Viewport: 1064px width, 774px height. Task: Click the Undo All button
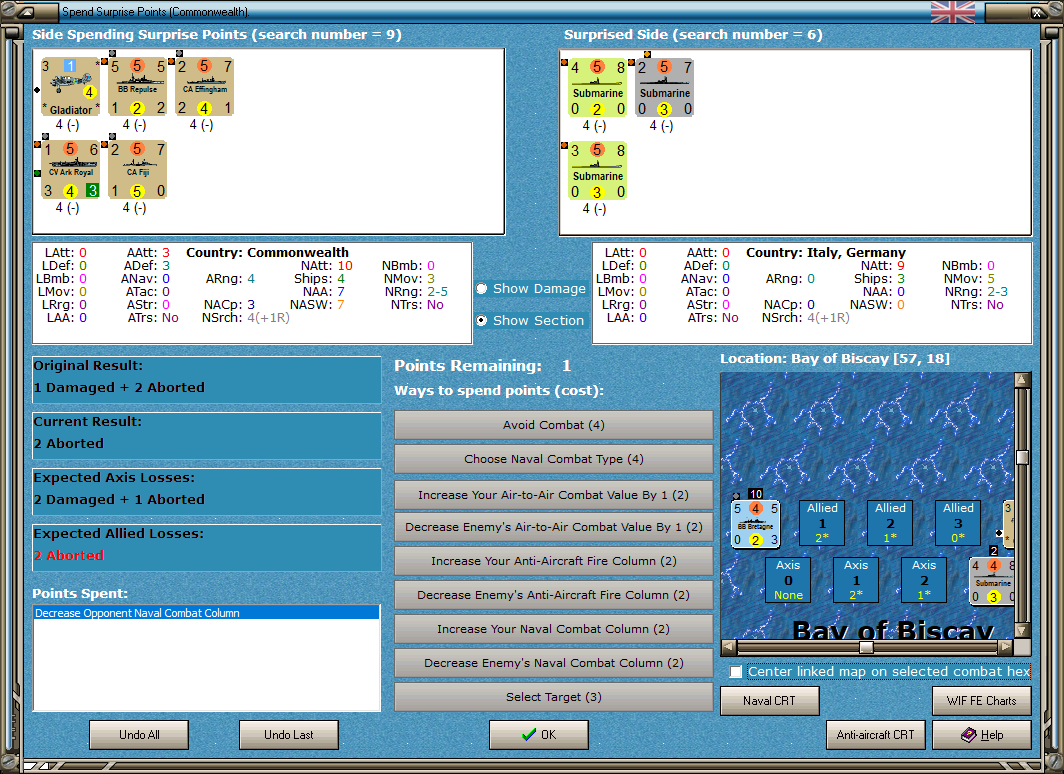tap(139, 735)
